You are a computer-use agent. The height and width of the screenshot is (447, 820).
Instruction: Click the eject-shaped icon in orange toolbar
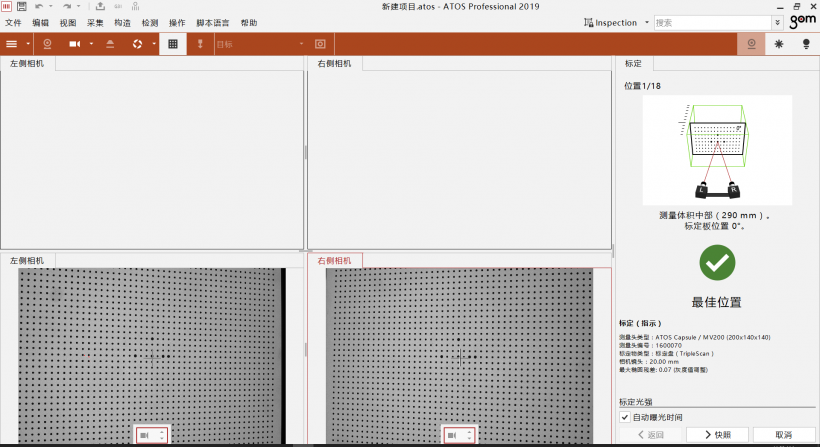(110, 44)
